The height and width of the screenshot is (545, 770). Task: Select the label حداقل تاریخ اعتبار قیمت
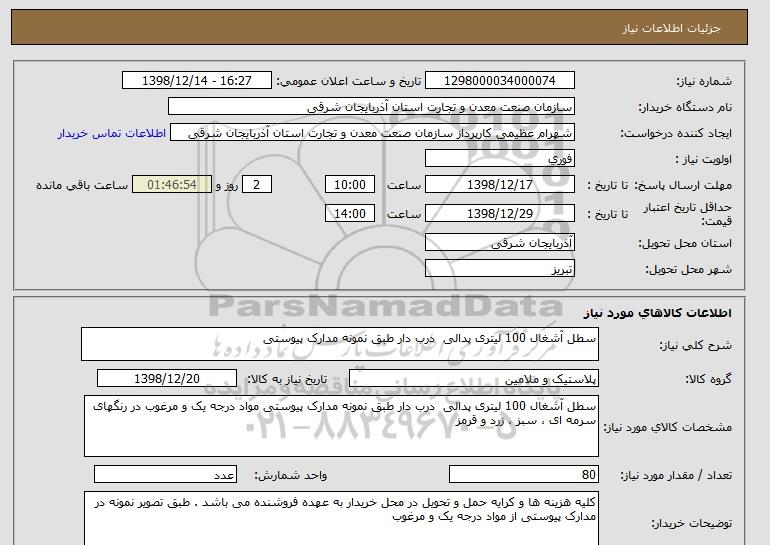[688, 214]
